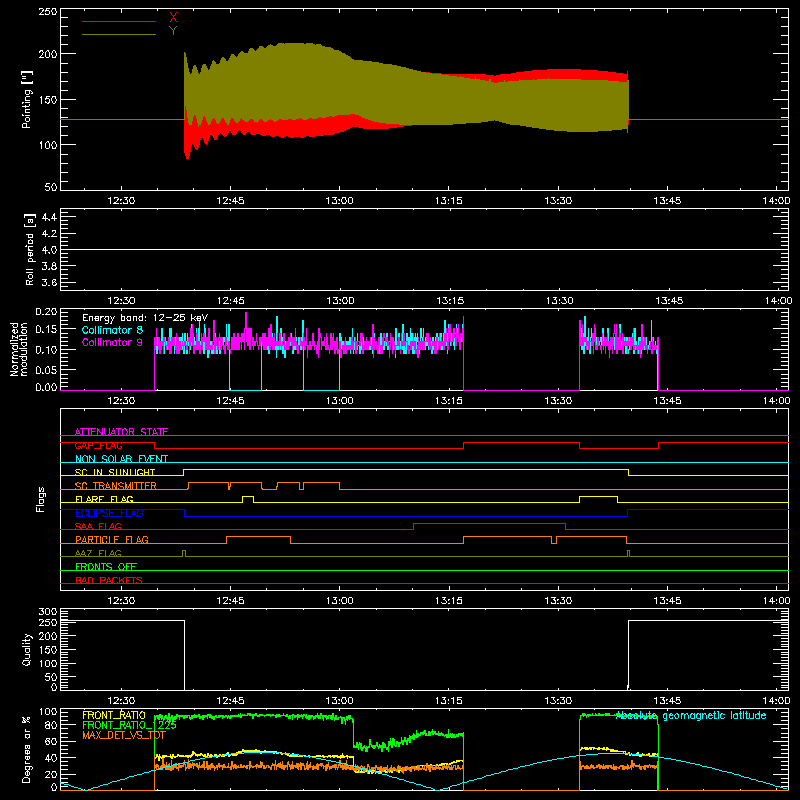Click 13:30 tick label under Flags plot
800x800 pixels.
(558, 601)
